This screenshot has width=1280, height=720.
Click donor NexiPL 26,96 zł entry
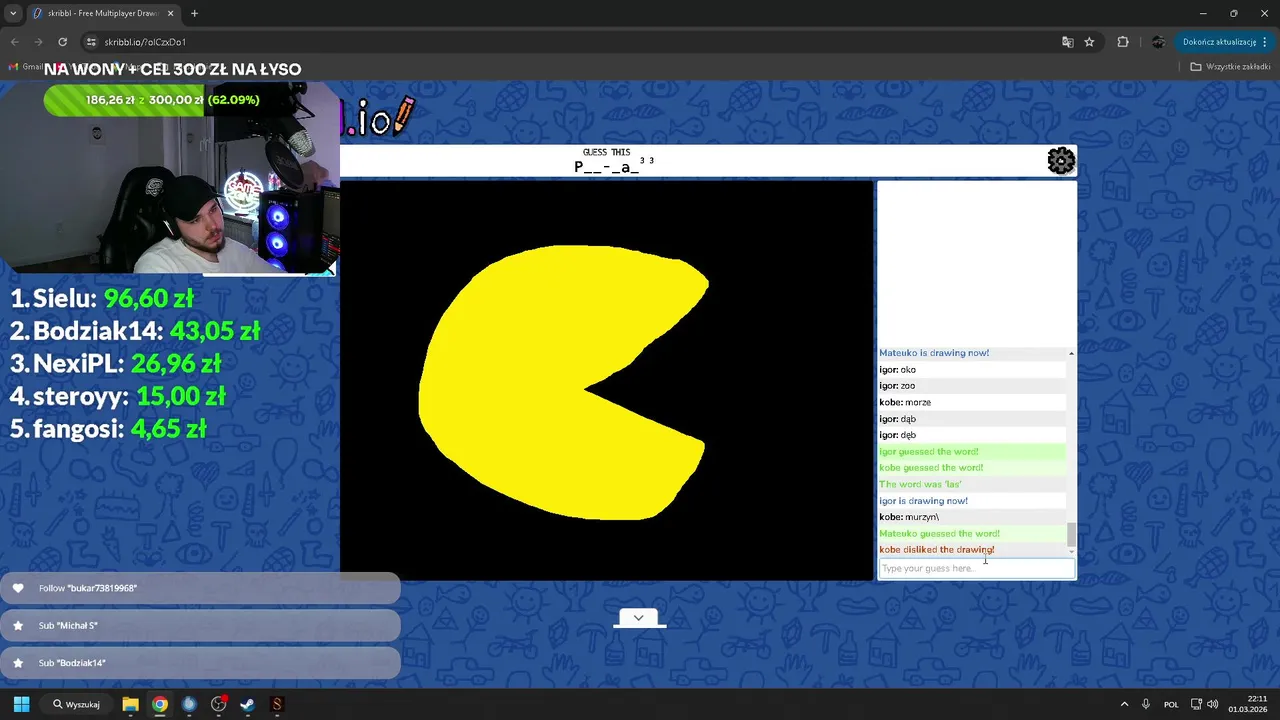click(116, 363)
